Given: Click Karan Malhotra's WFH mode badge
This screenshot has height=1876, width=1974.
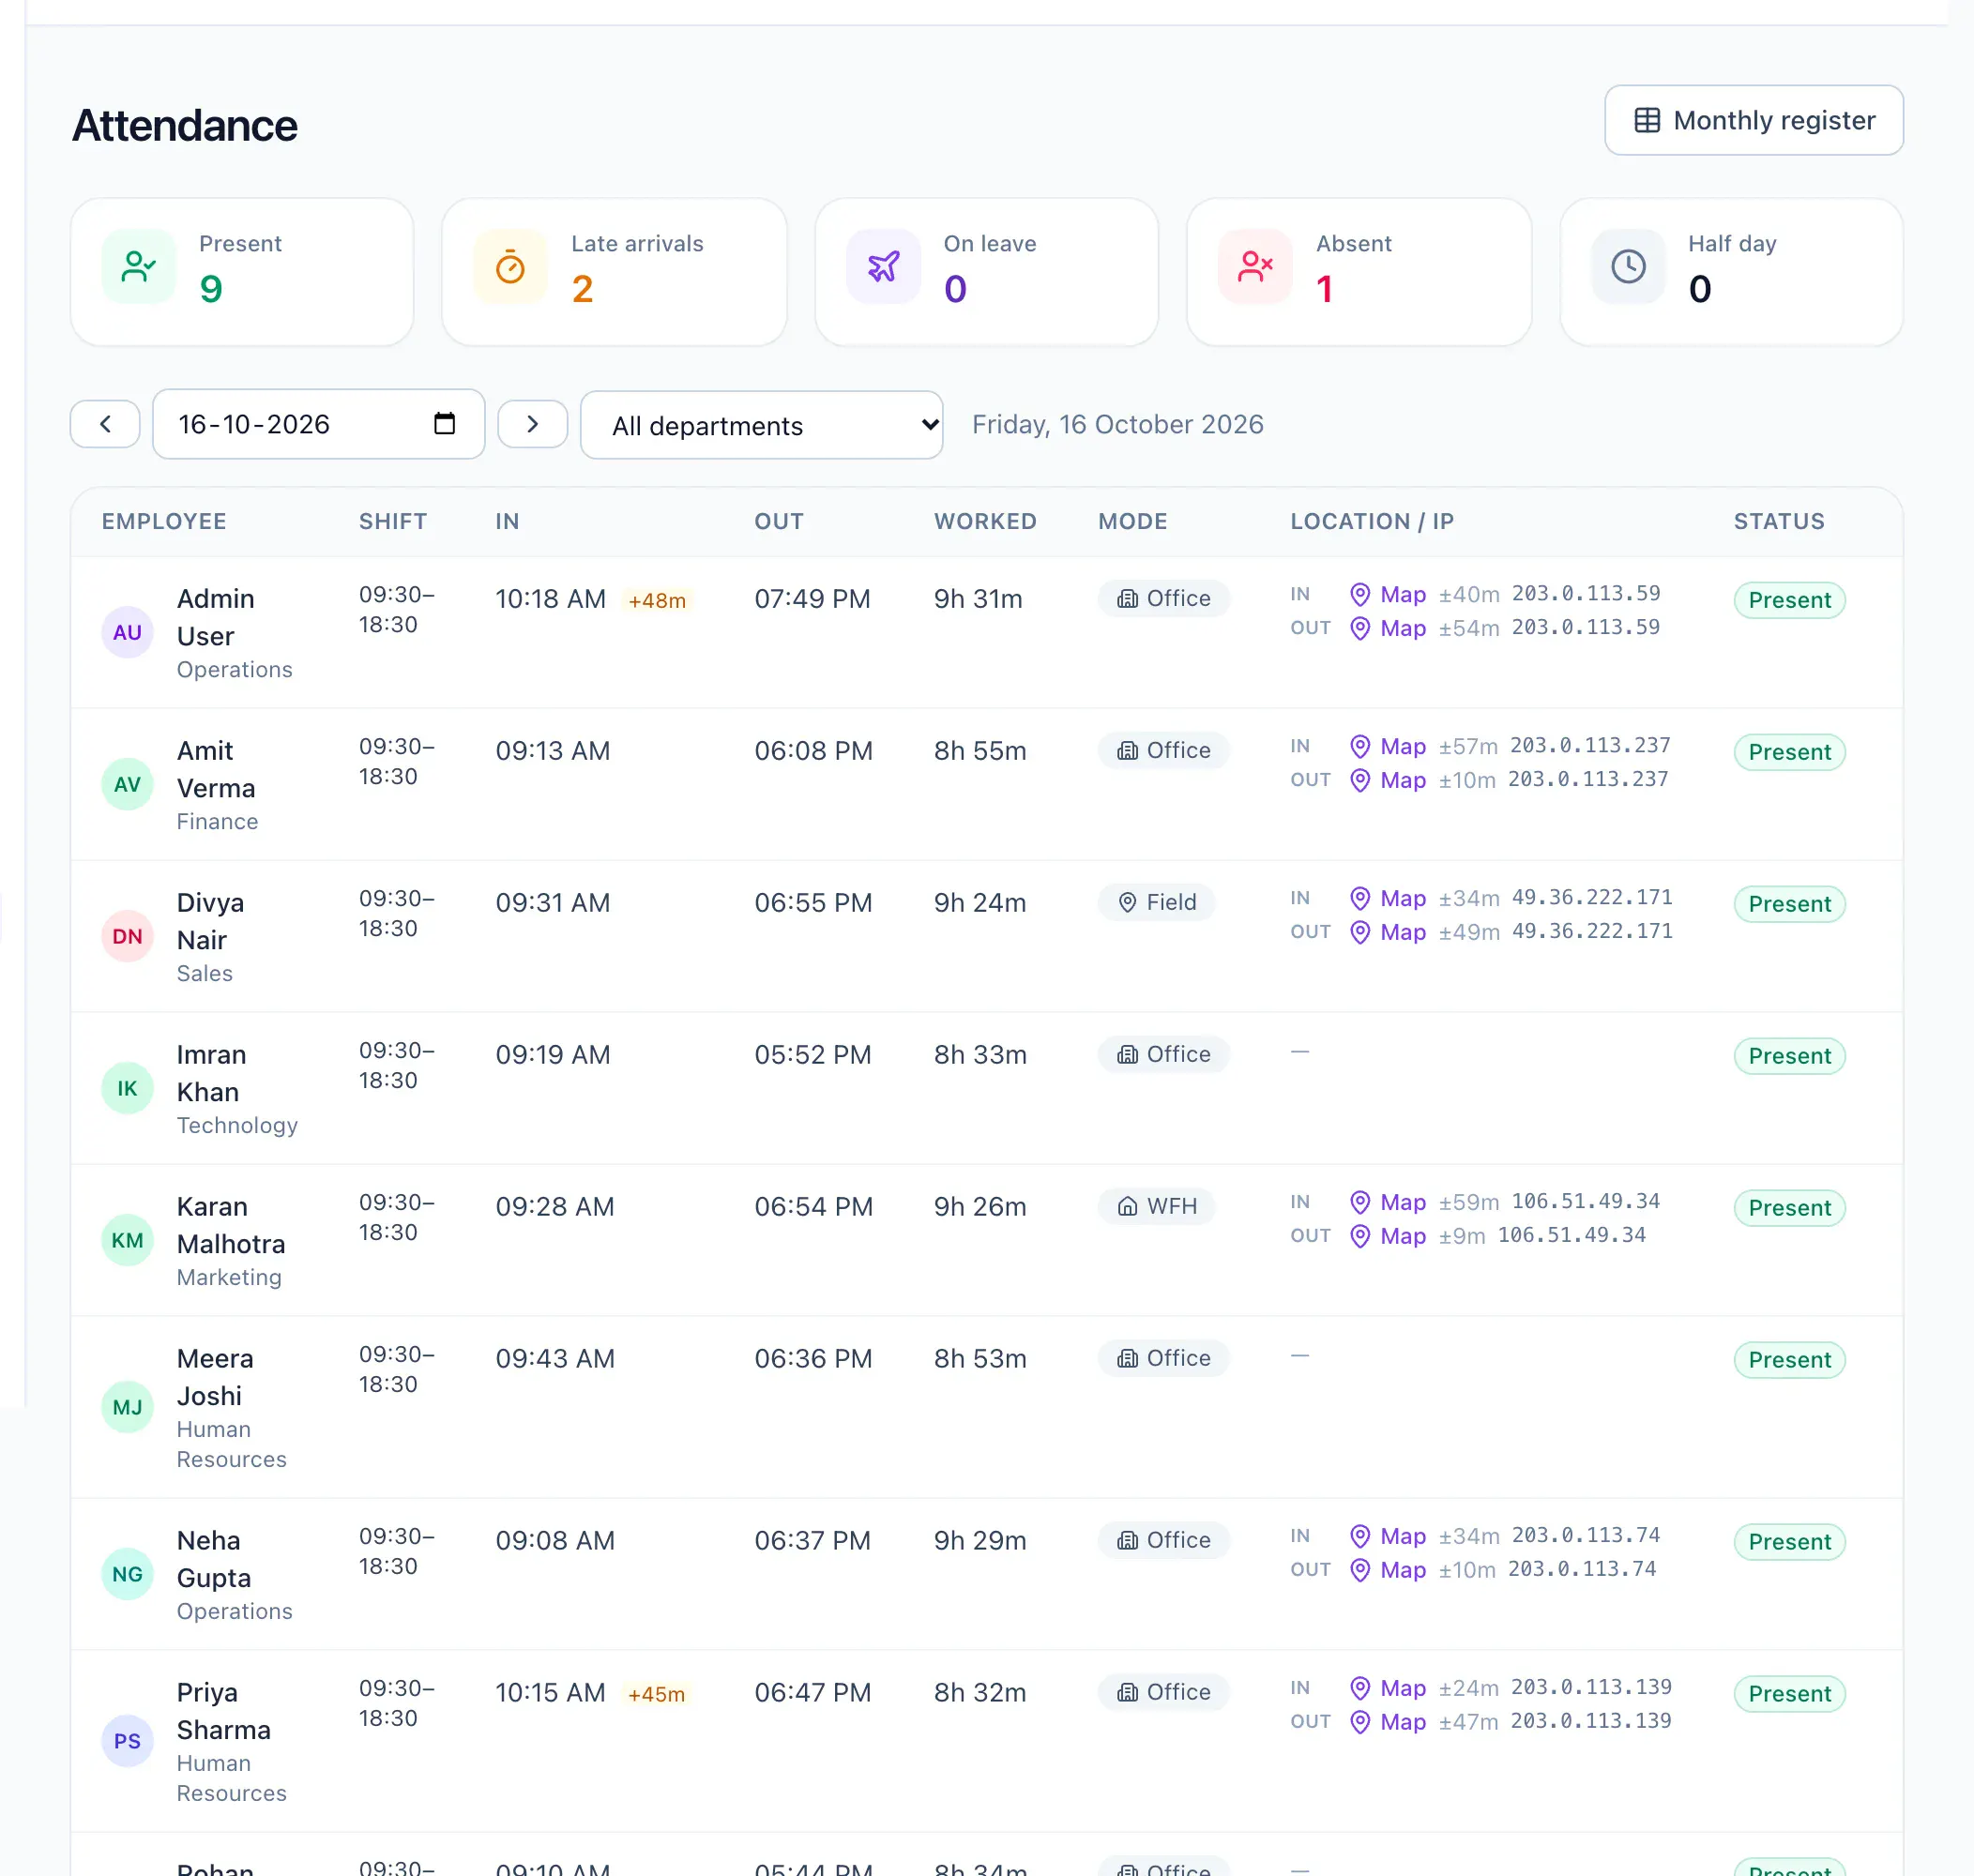Looking at the screenshot, I should pos(1156,1206).
